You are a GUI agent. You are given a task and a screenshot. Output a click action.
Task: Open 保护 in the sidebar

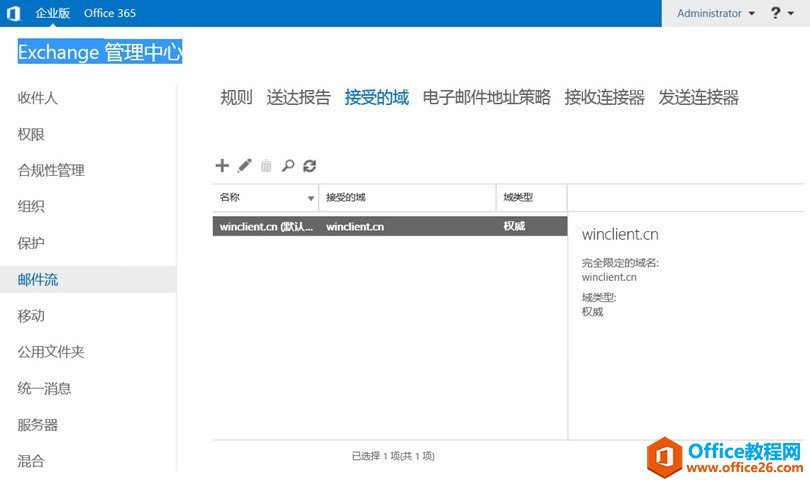click(x=31, y=243)
